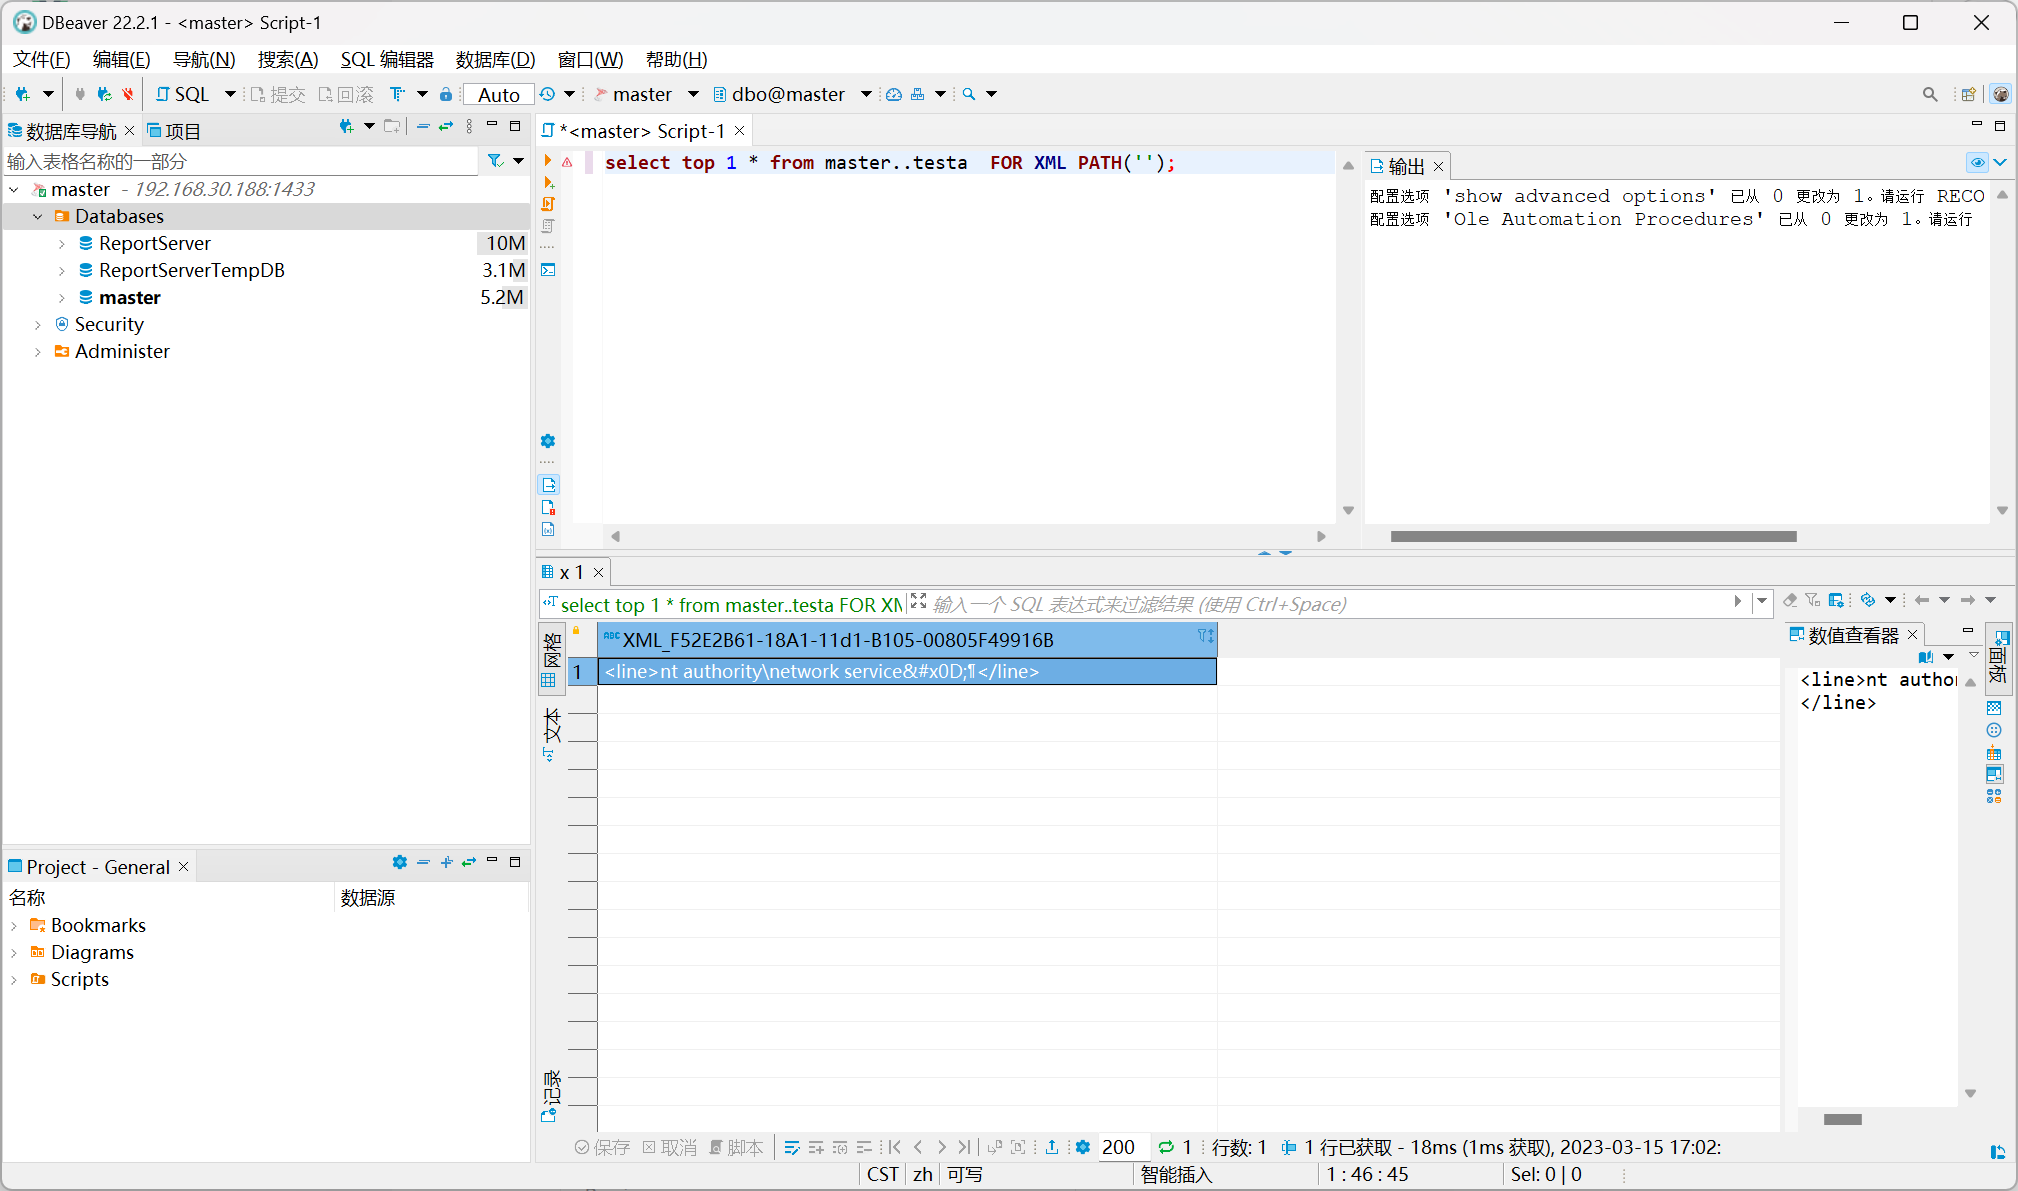Collapse the Databases folder
This screenshot has width=2018, height=1191.
tap(37, 216)
